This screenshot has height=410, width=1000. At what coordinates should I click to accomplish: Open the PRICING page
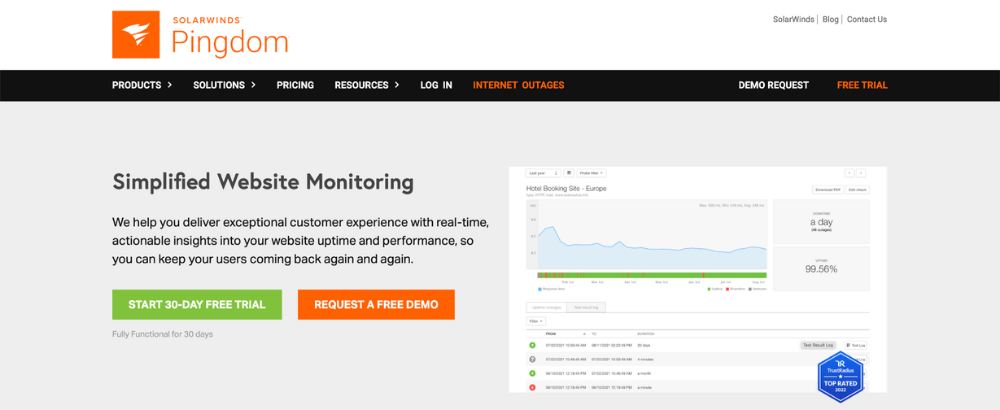tap(295, 85)
